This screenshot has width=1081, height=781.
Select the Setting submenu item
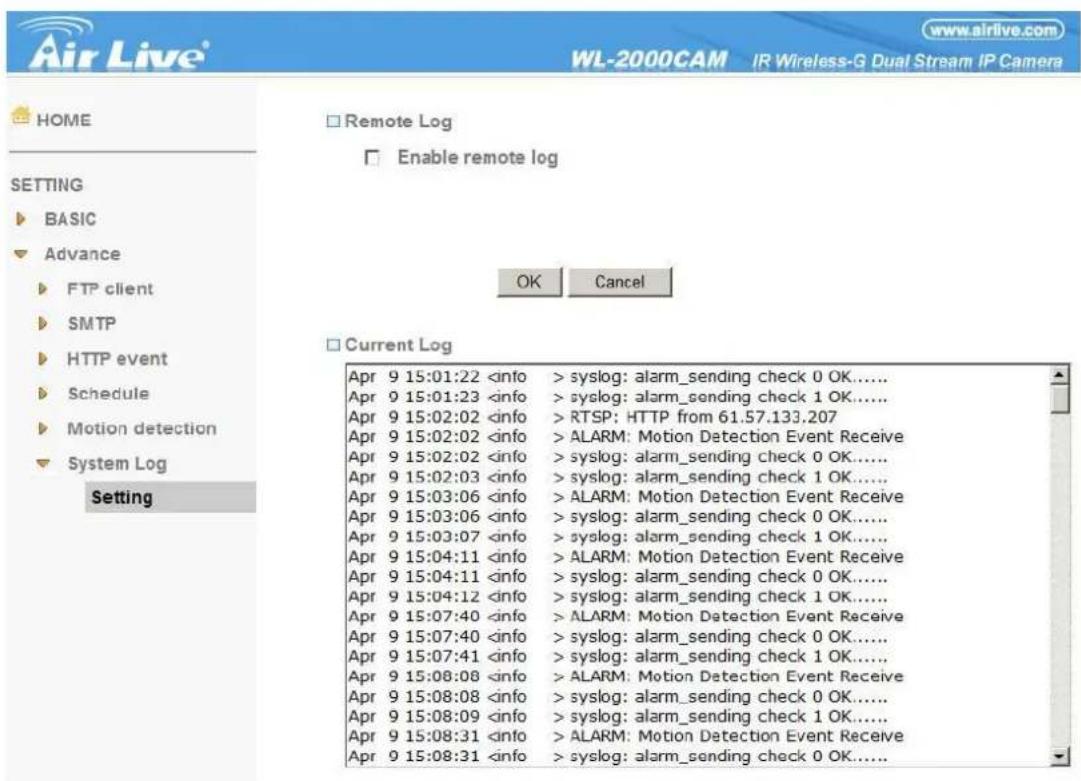[170, 497]
